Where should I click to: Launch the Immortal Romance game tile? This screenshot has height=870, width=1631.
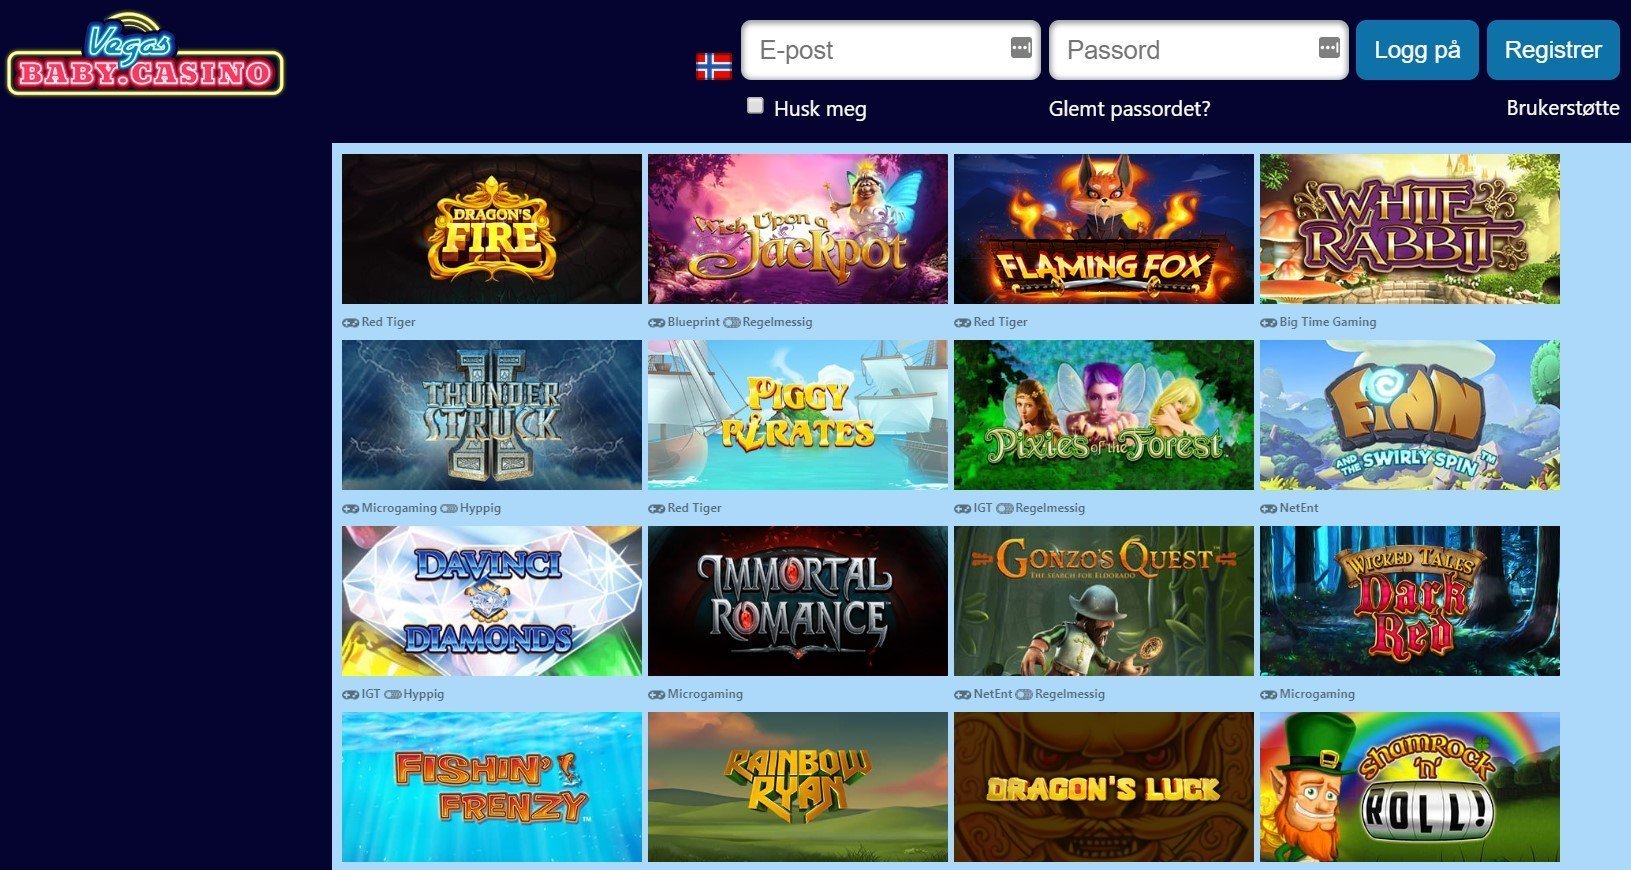(x=798, y=601)
